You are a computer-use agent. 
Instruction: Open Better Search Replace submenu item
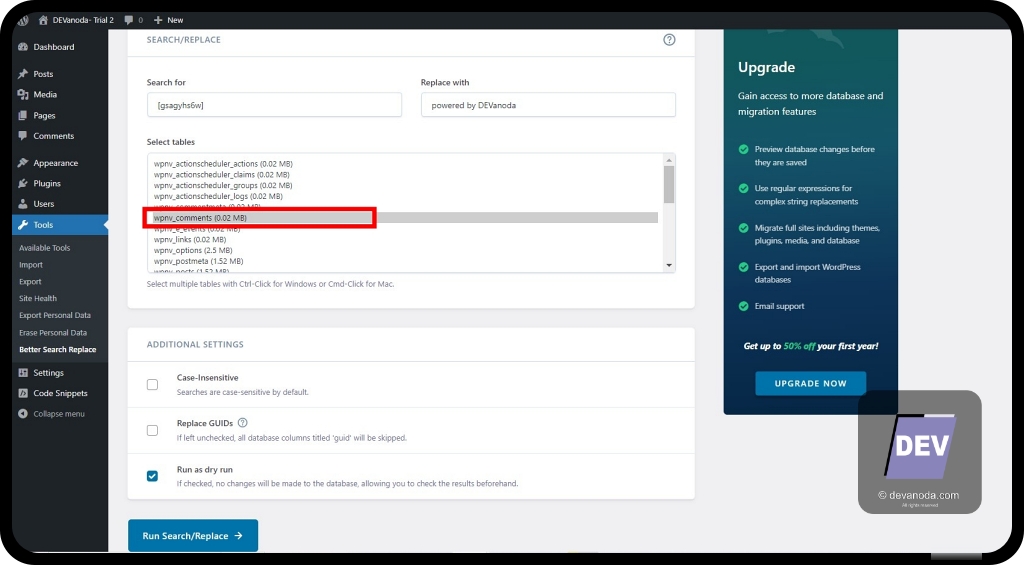click(57, 349)
